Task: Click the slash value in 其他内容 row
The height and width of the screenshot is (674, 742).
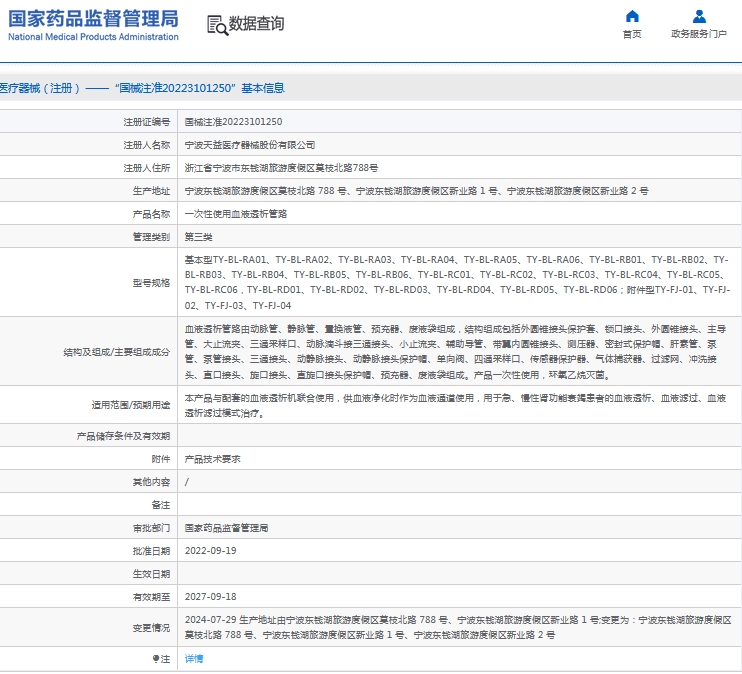Action: [186, 482]
